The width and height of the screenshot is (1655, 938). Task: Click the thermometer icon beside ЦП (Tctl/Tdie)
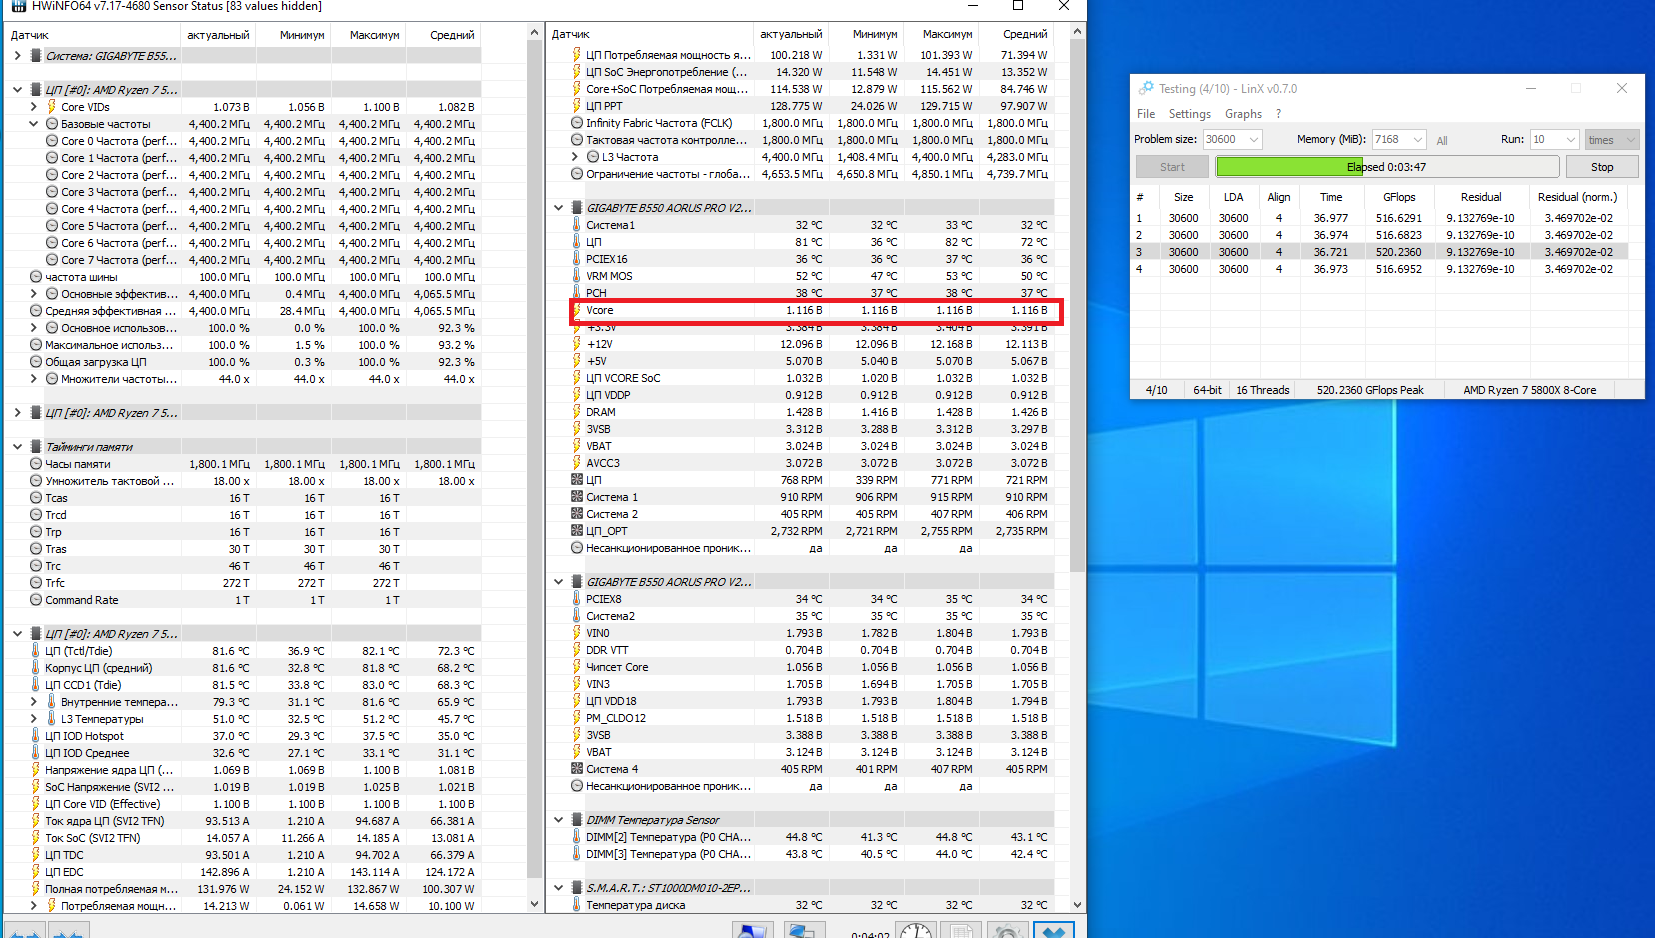36,651
